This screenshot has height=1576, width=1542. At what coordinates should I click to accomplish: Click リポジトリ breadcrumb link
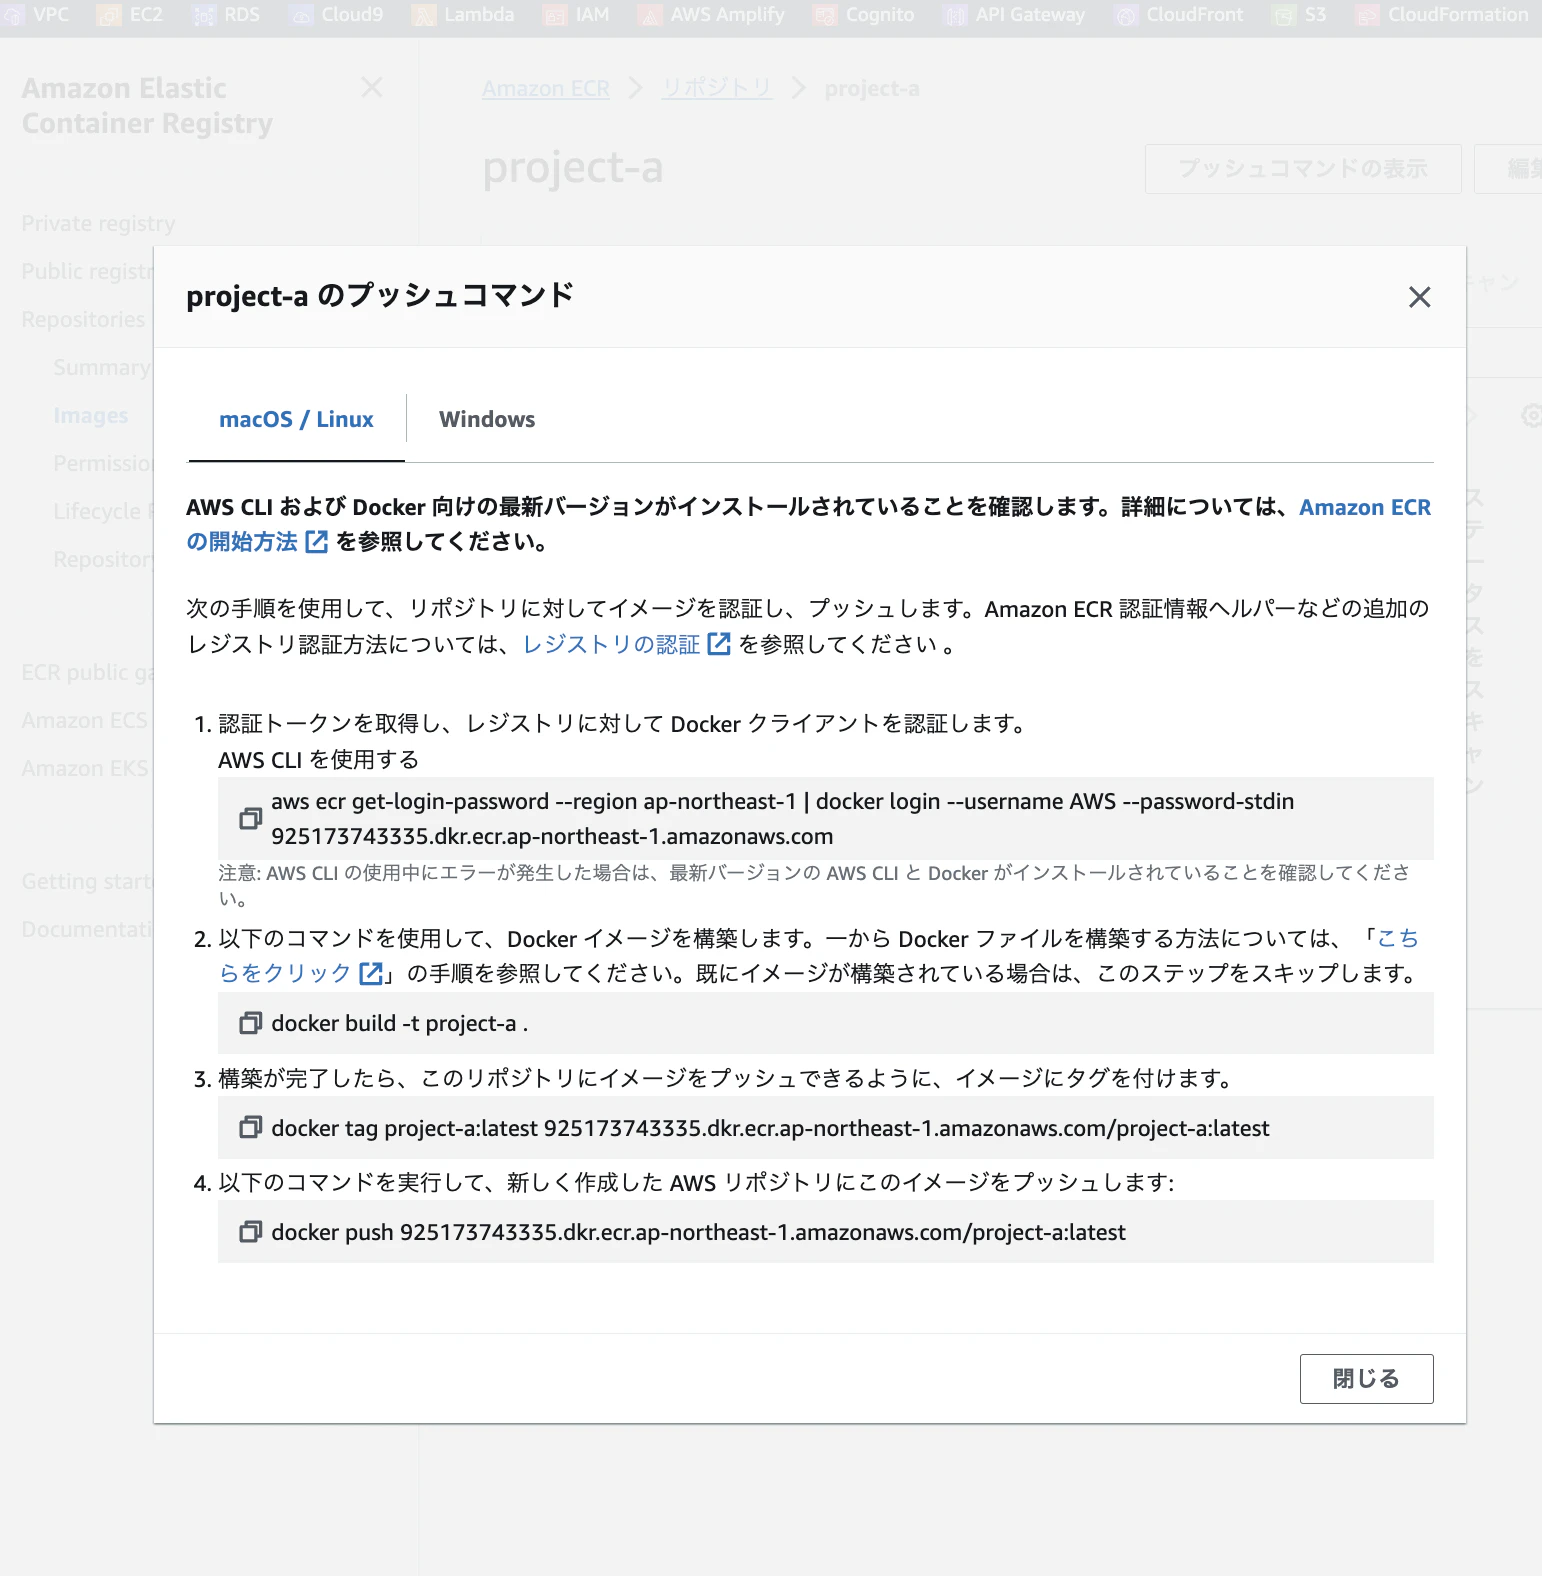pos(717,88)
